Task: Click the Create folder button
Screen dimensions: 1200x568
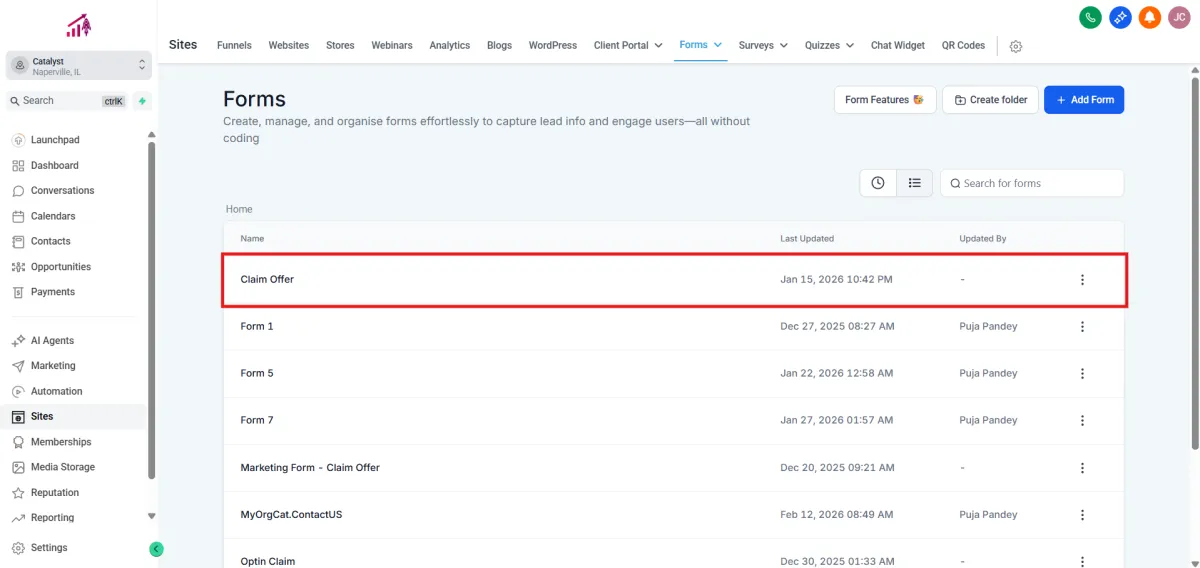Action: point(990,100)
